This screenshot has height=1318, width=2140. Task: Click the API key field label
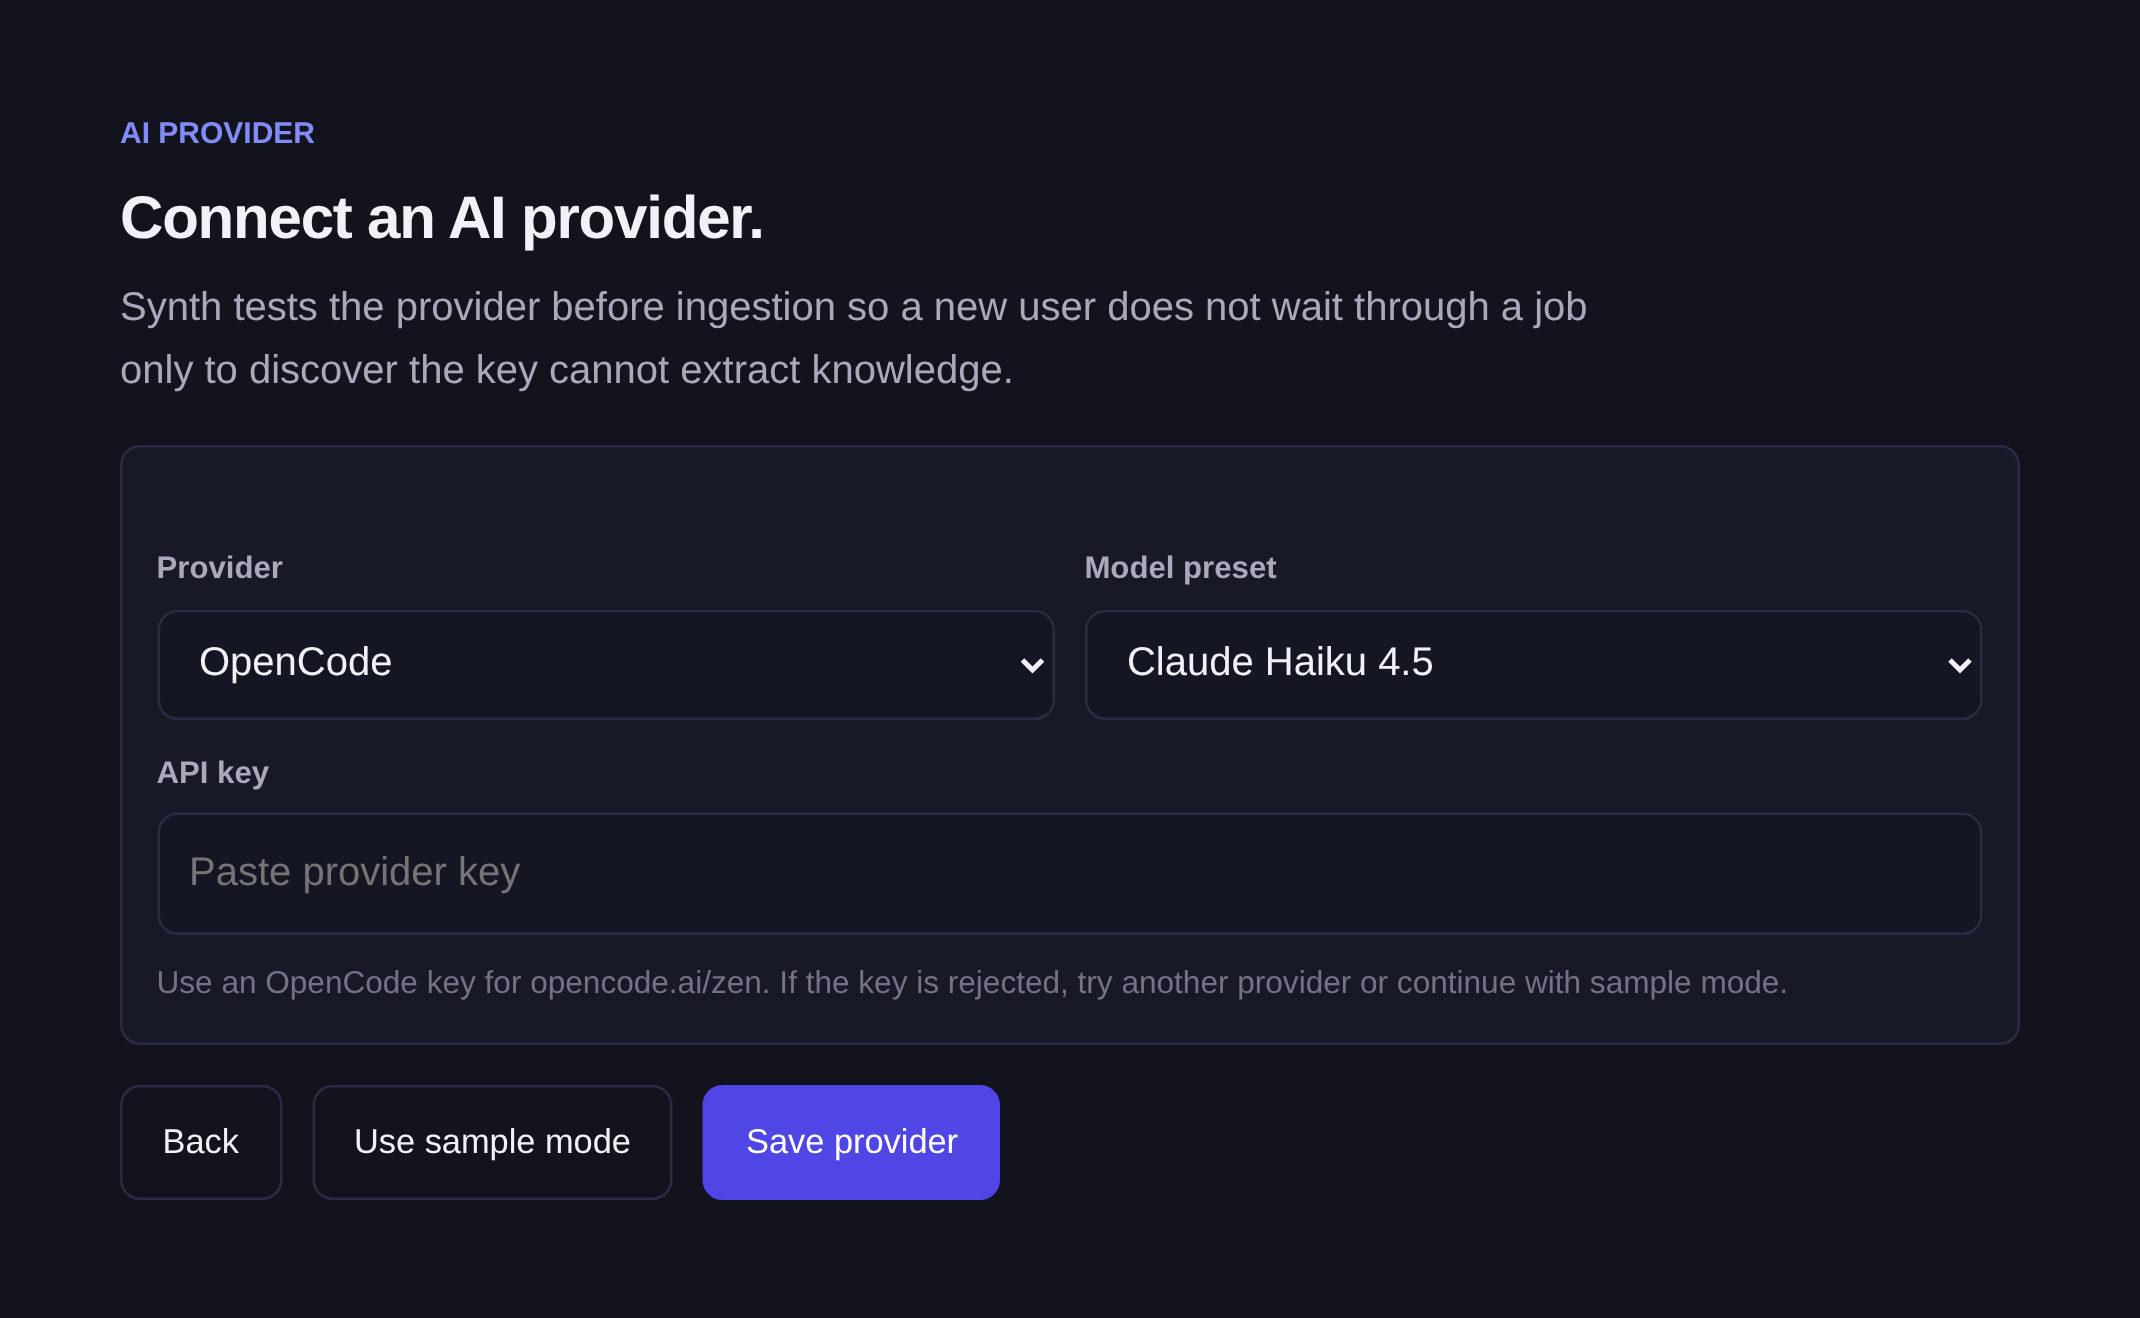pos(213,772)
